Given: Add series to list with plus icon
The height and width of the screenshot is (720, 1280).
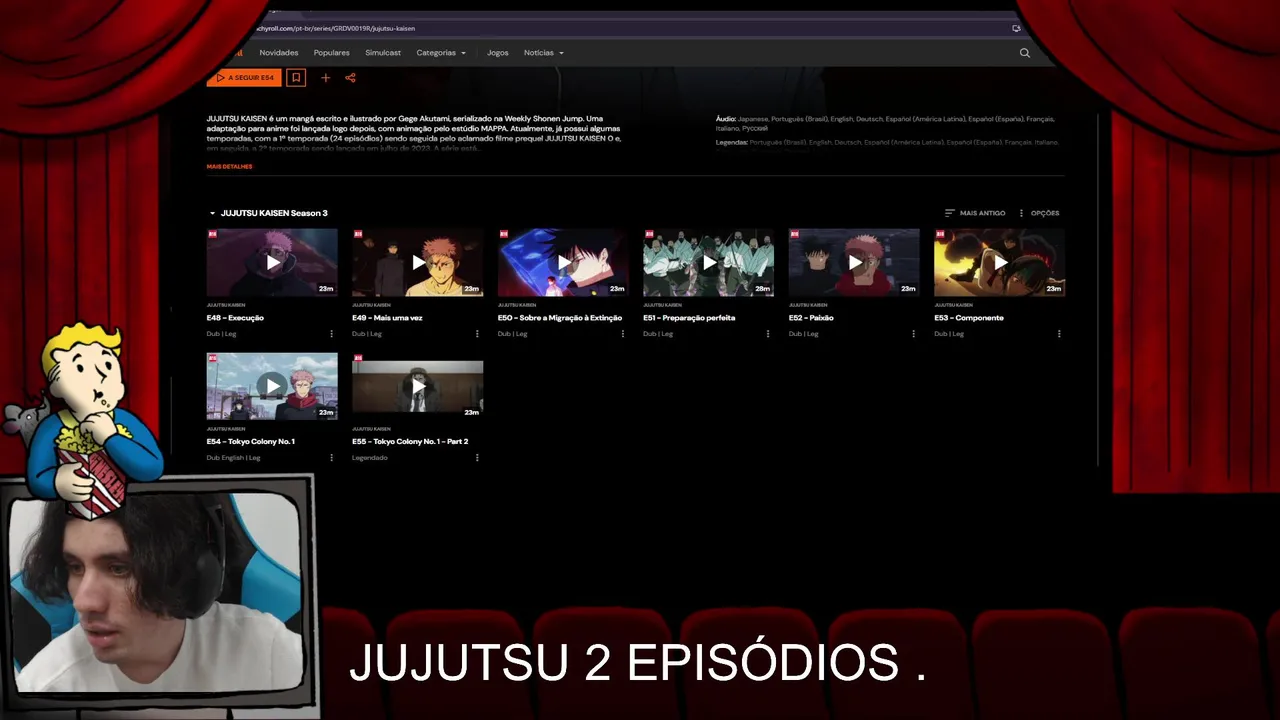Looking at the screenshot, I should pyautogui.click(x=325, y=77).
